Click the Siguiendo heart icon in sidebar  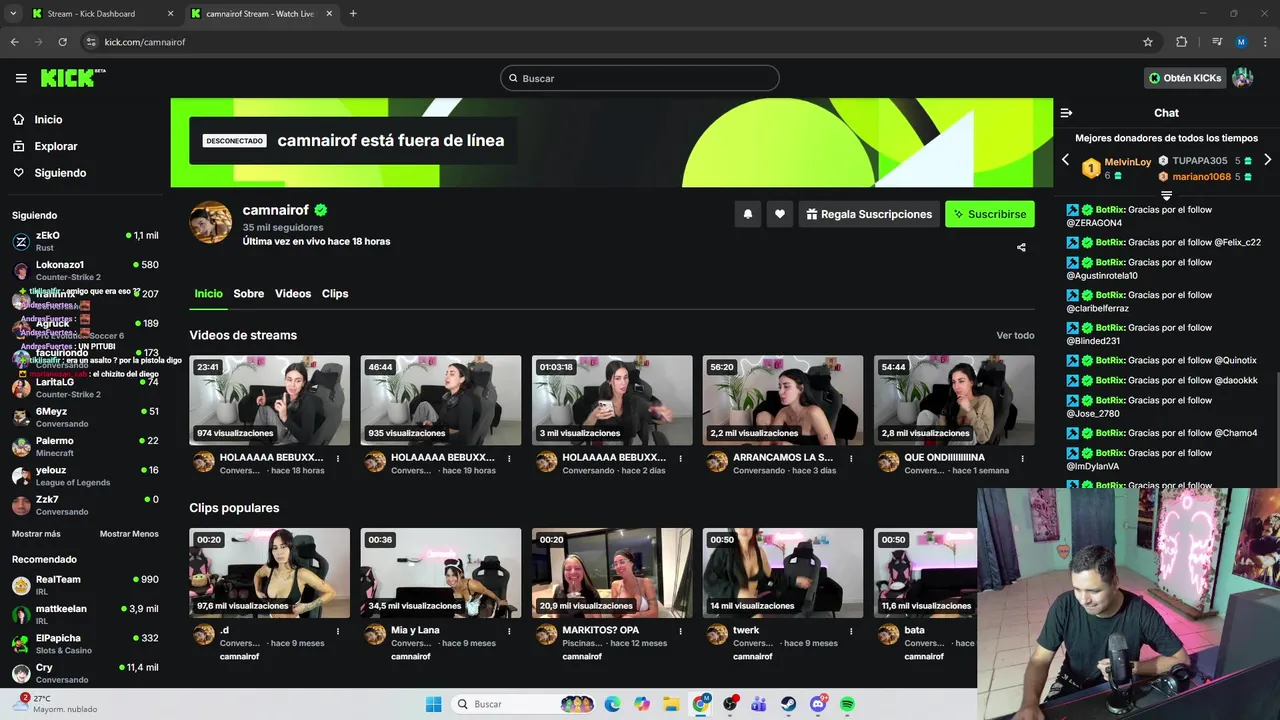pyautogui.click(x=19, y=173)
